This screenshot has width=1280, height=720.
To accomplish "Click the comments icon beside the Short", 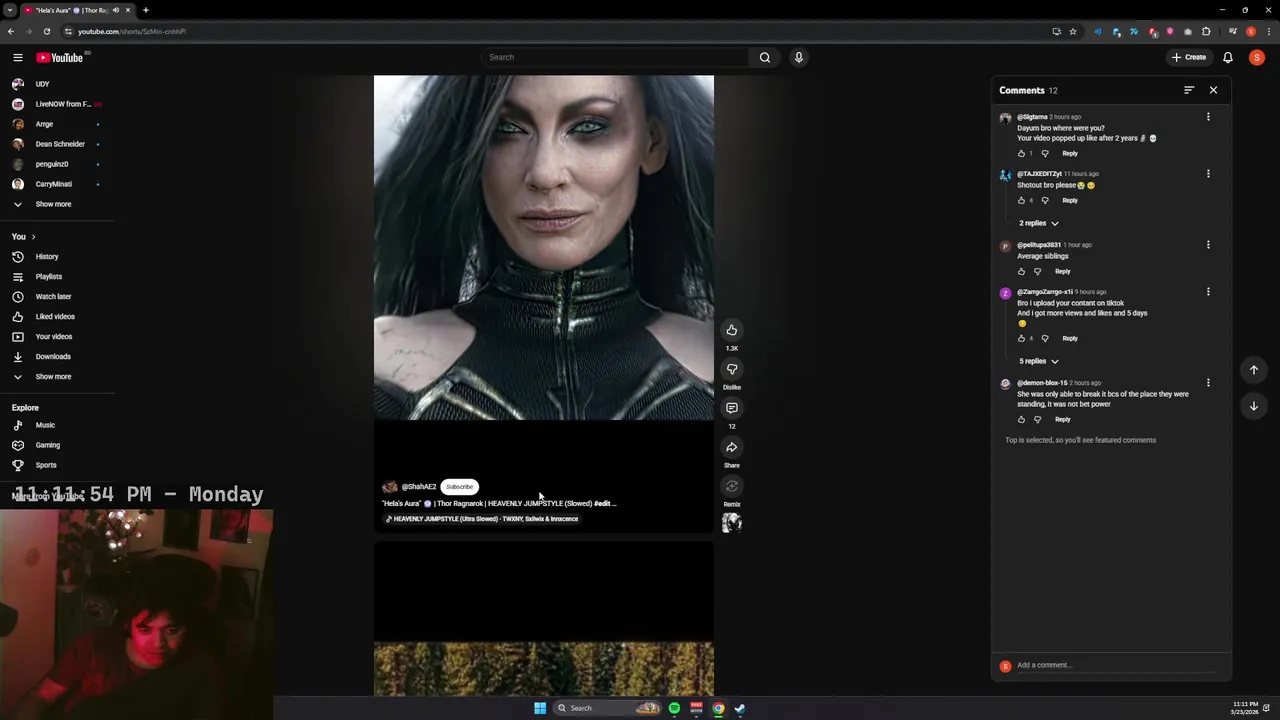I will click(x=732, y=408).
